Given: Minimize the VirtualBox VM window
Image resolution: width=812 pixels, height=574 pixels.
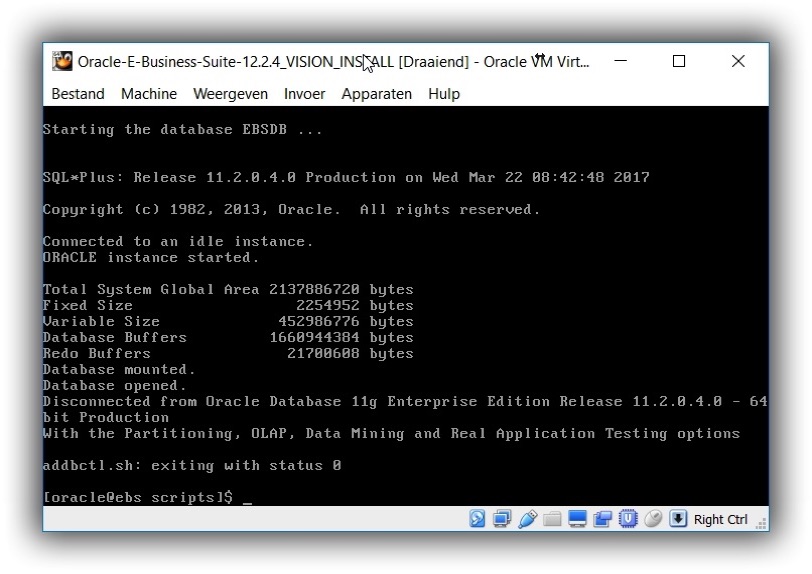Looking at the screenshot, I should 620,61.
